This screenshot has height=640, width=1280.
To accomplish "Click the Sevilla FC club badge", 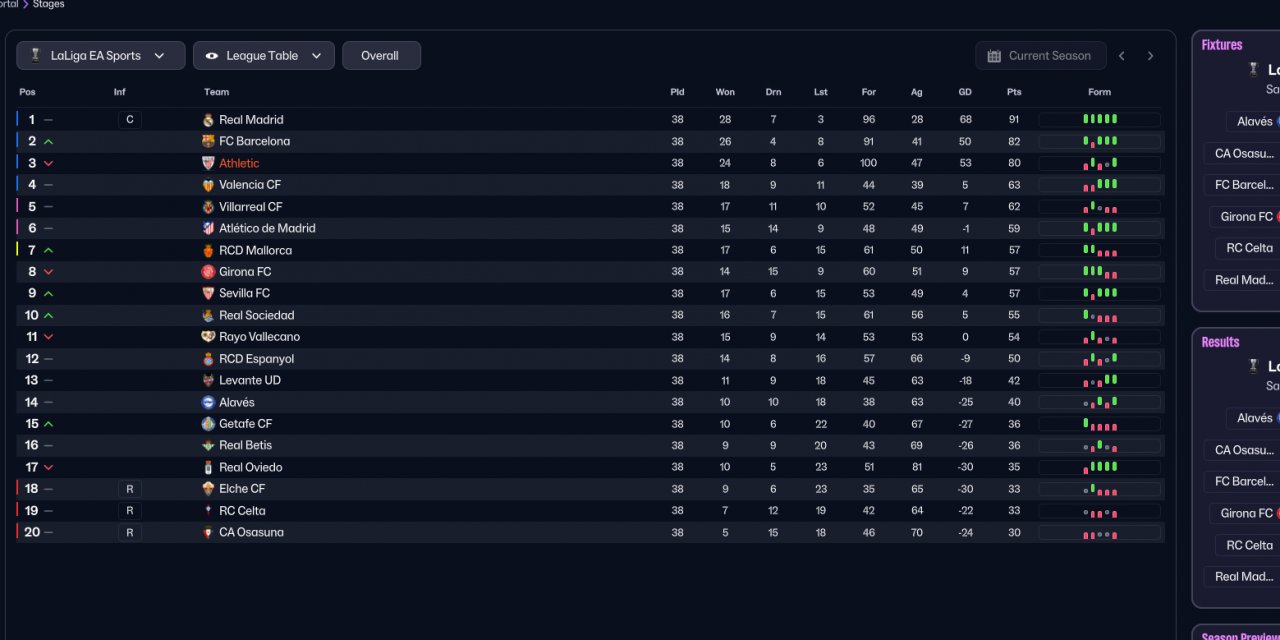I will [208, 294].
